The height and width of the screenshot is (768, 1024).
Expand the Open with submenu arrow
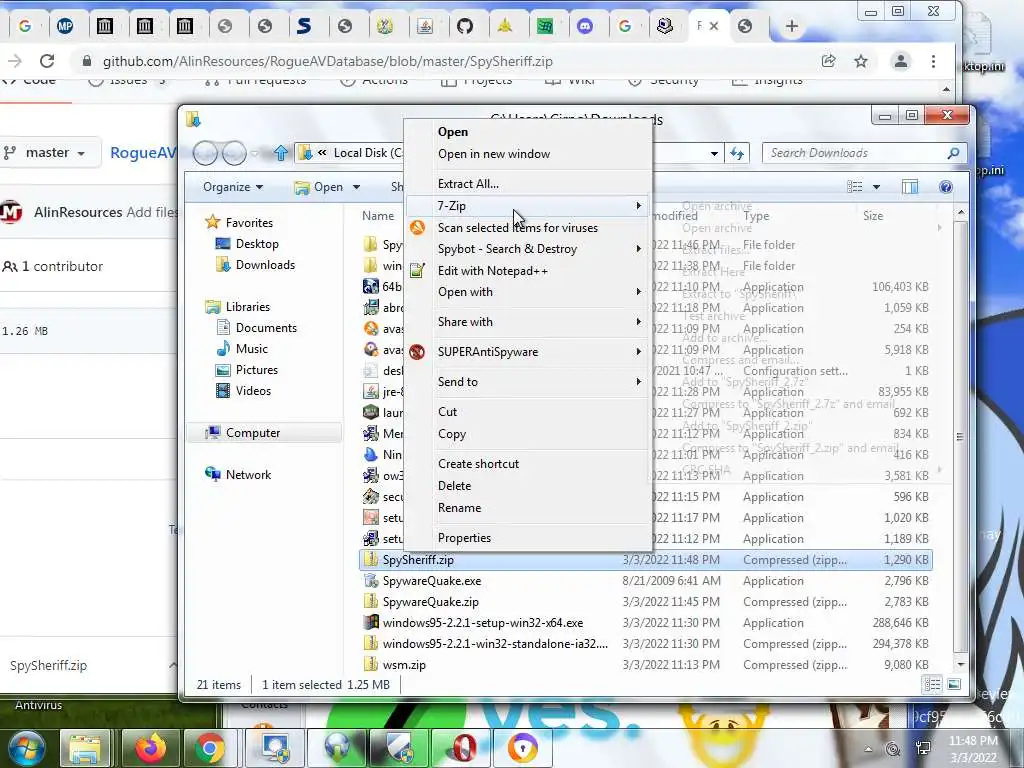(638, 292)
